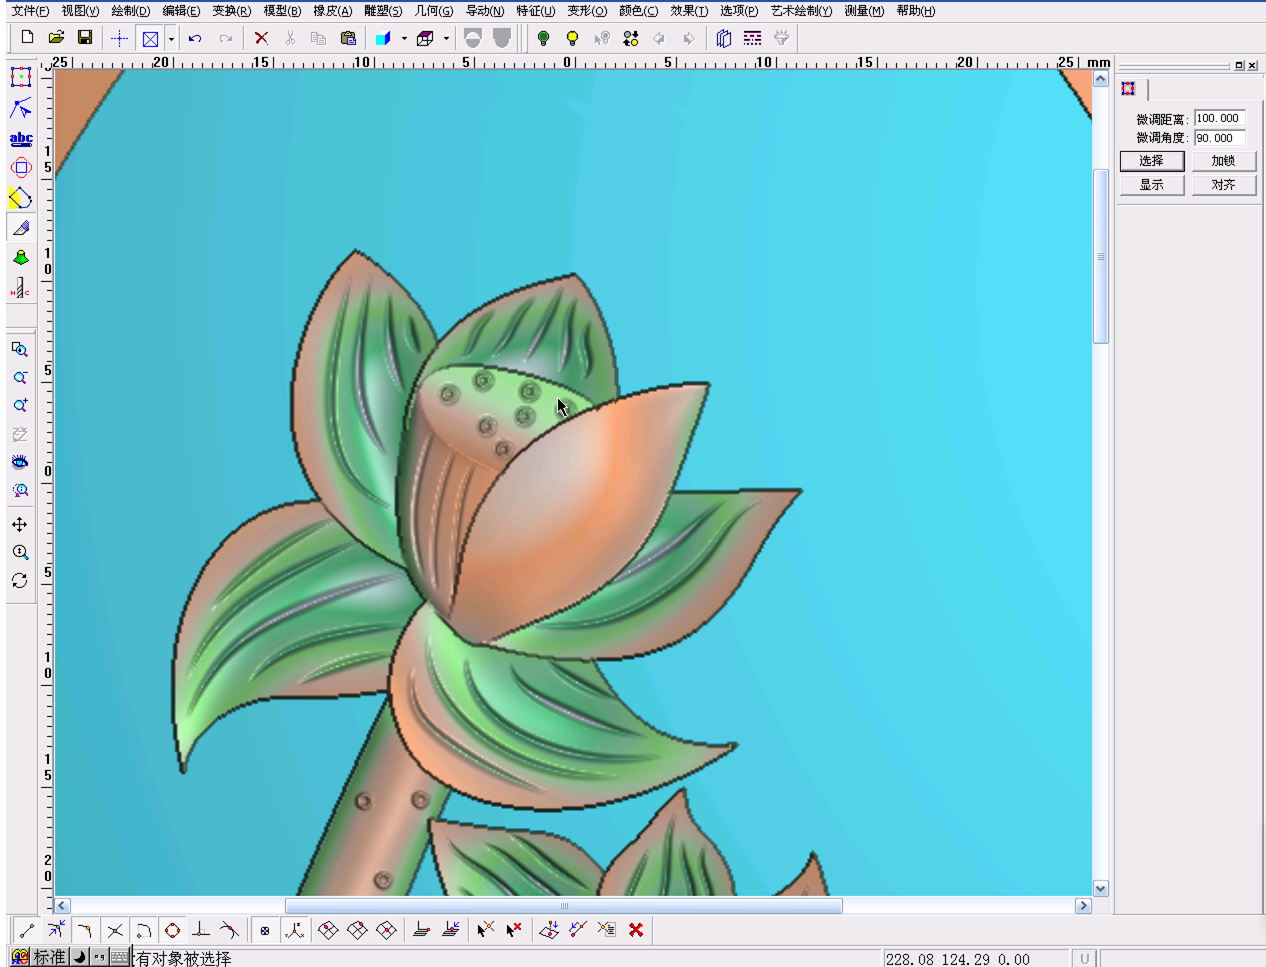Expand the wireframe box view dropdown arrow
Image resolution: width=1266 pixels, height=967 pixels.
[x=446, y=39]
